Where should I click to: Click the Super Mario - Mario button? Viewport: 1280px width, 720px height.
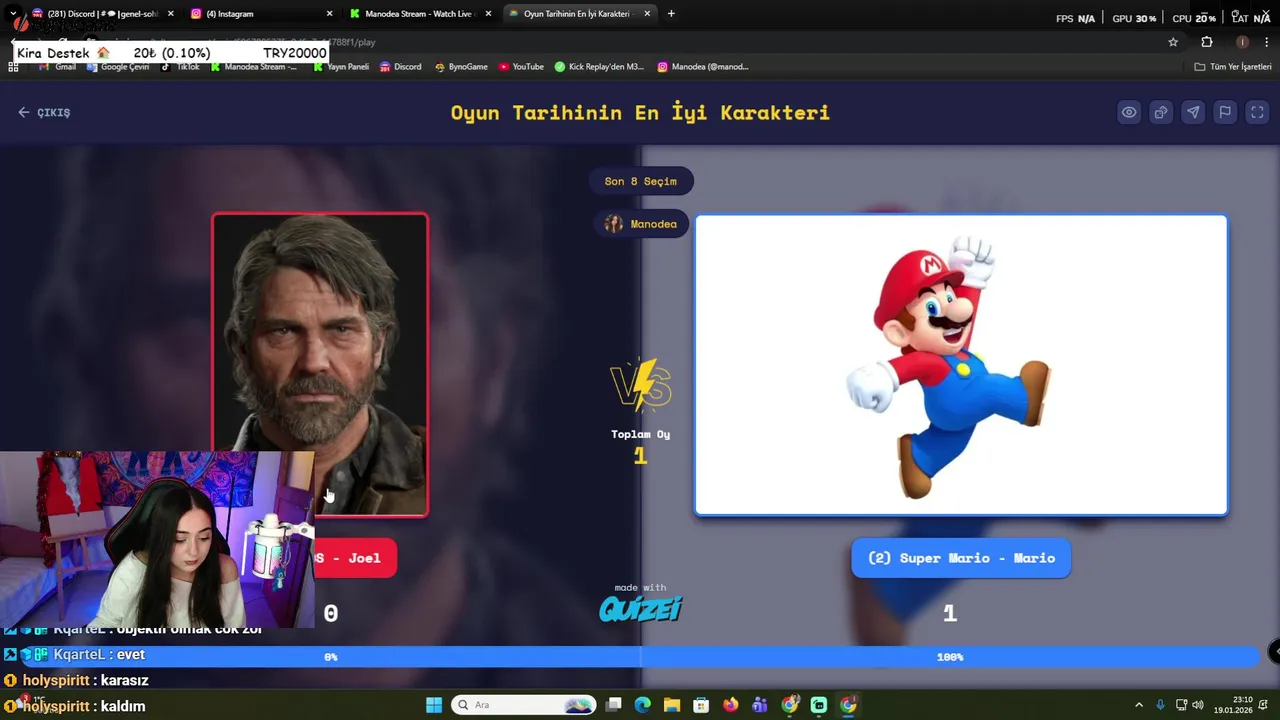[x=961, y=558]
